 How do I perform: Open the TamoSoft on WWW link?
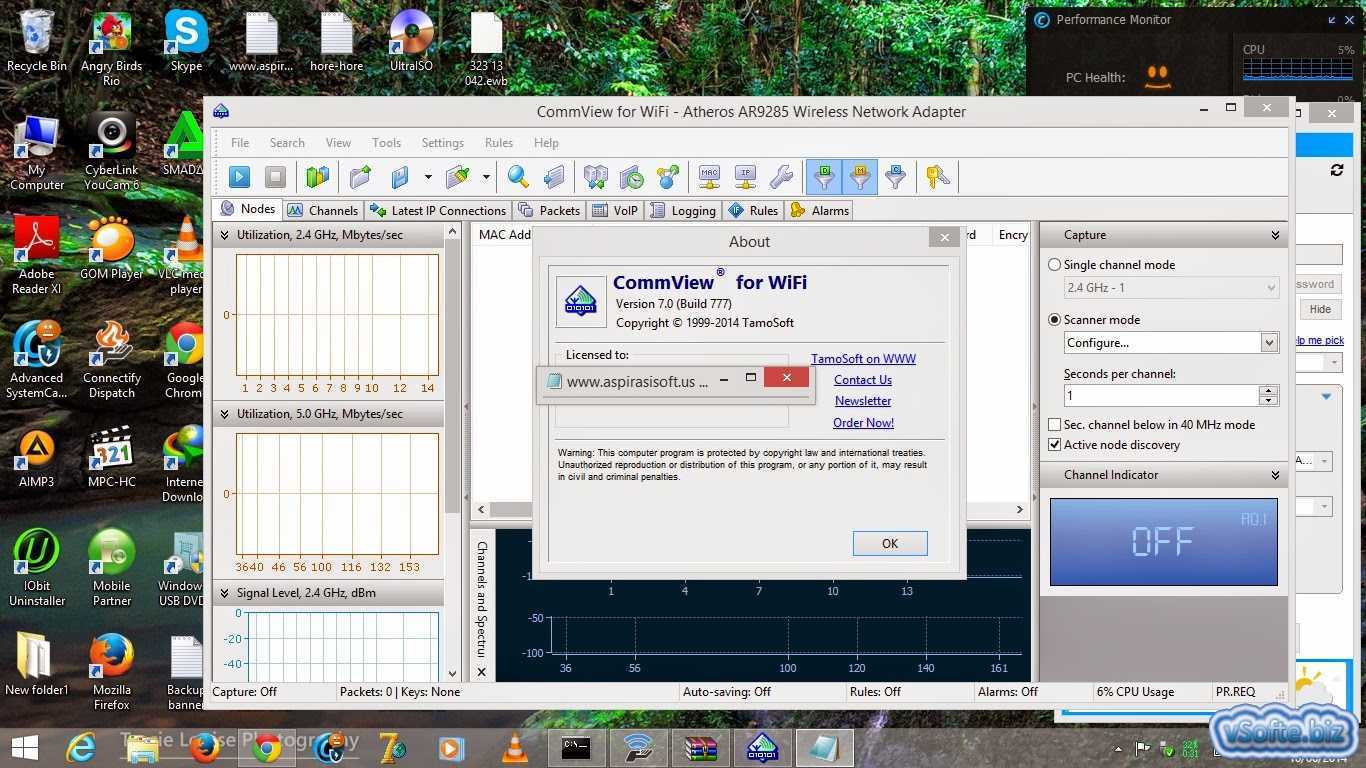point(863,359)
